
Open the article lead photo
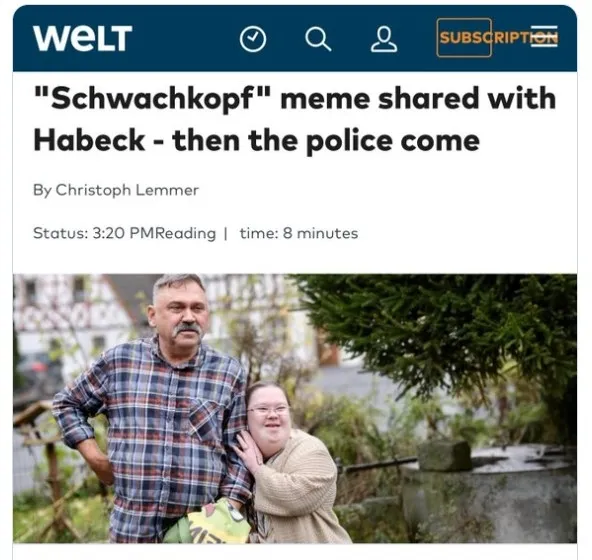click(295, 409)
